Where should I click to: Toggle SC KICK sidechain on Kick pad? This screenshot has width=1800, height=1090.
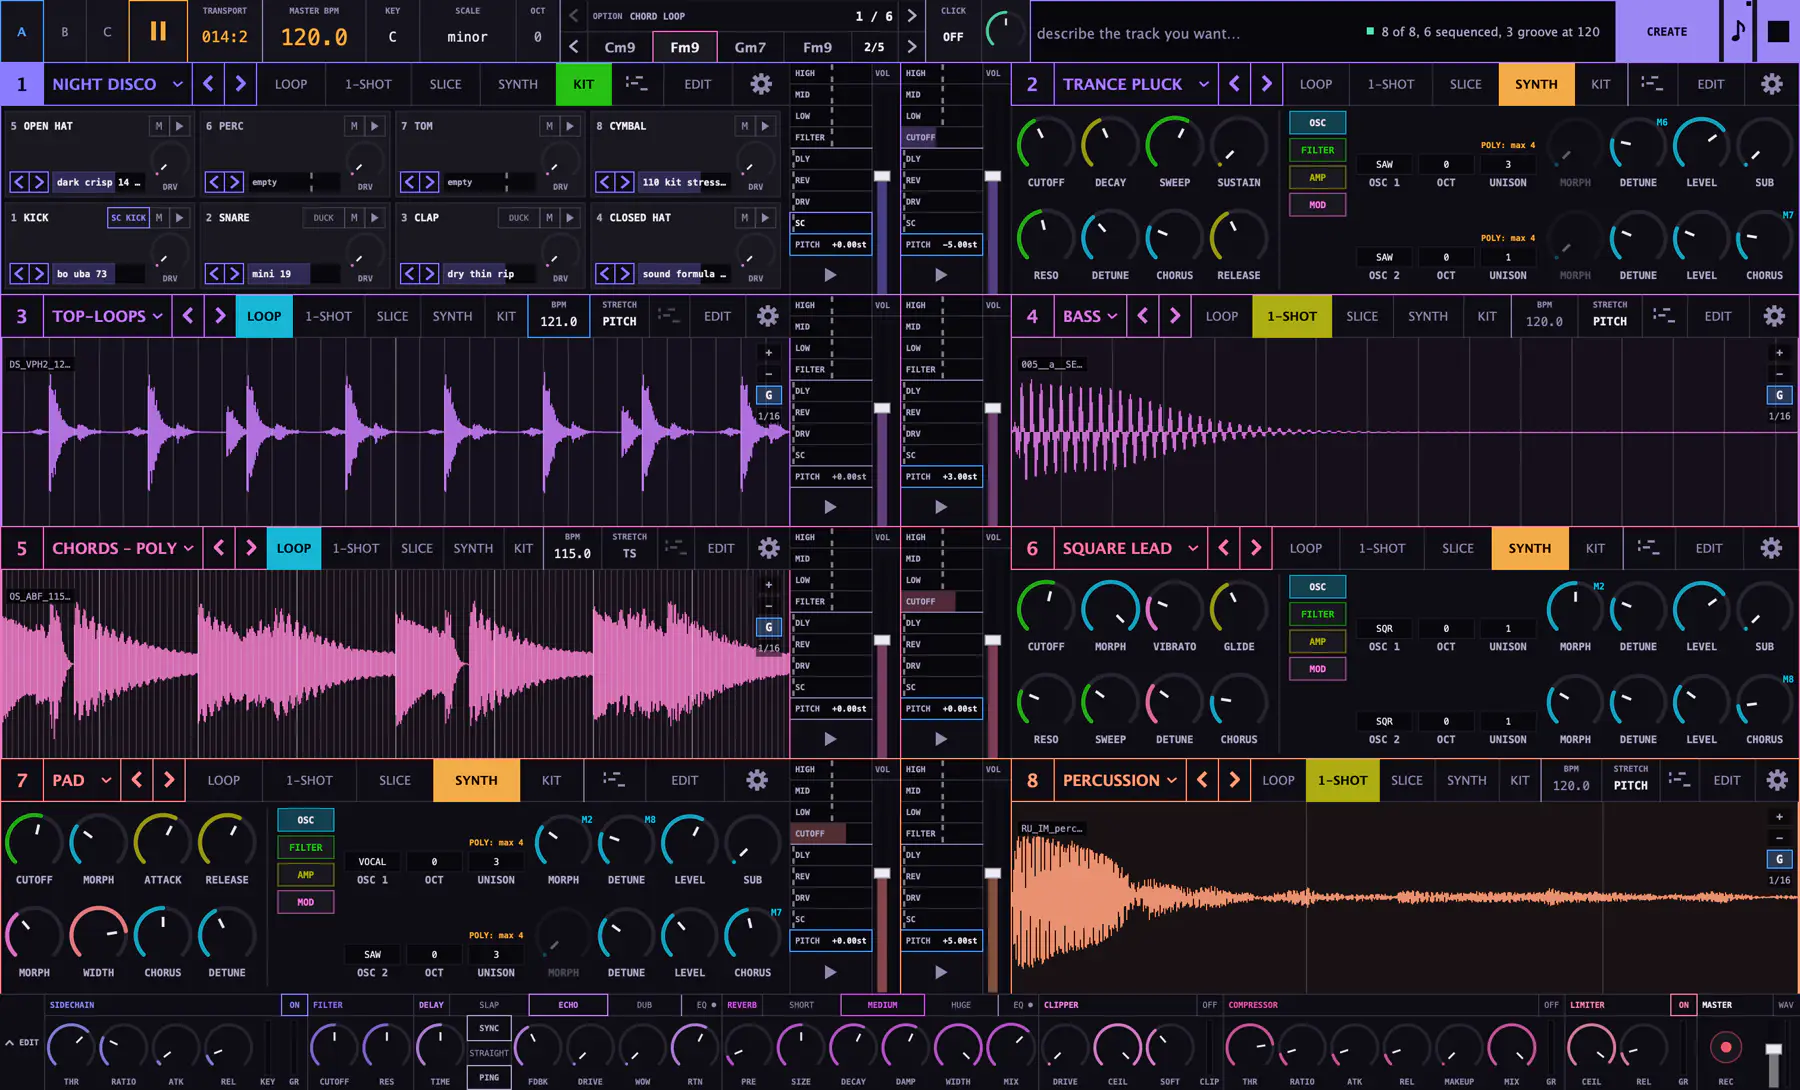[128, 217]
